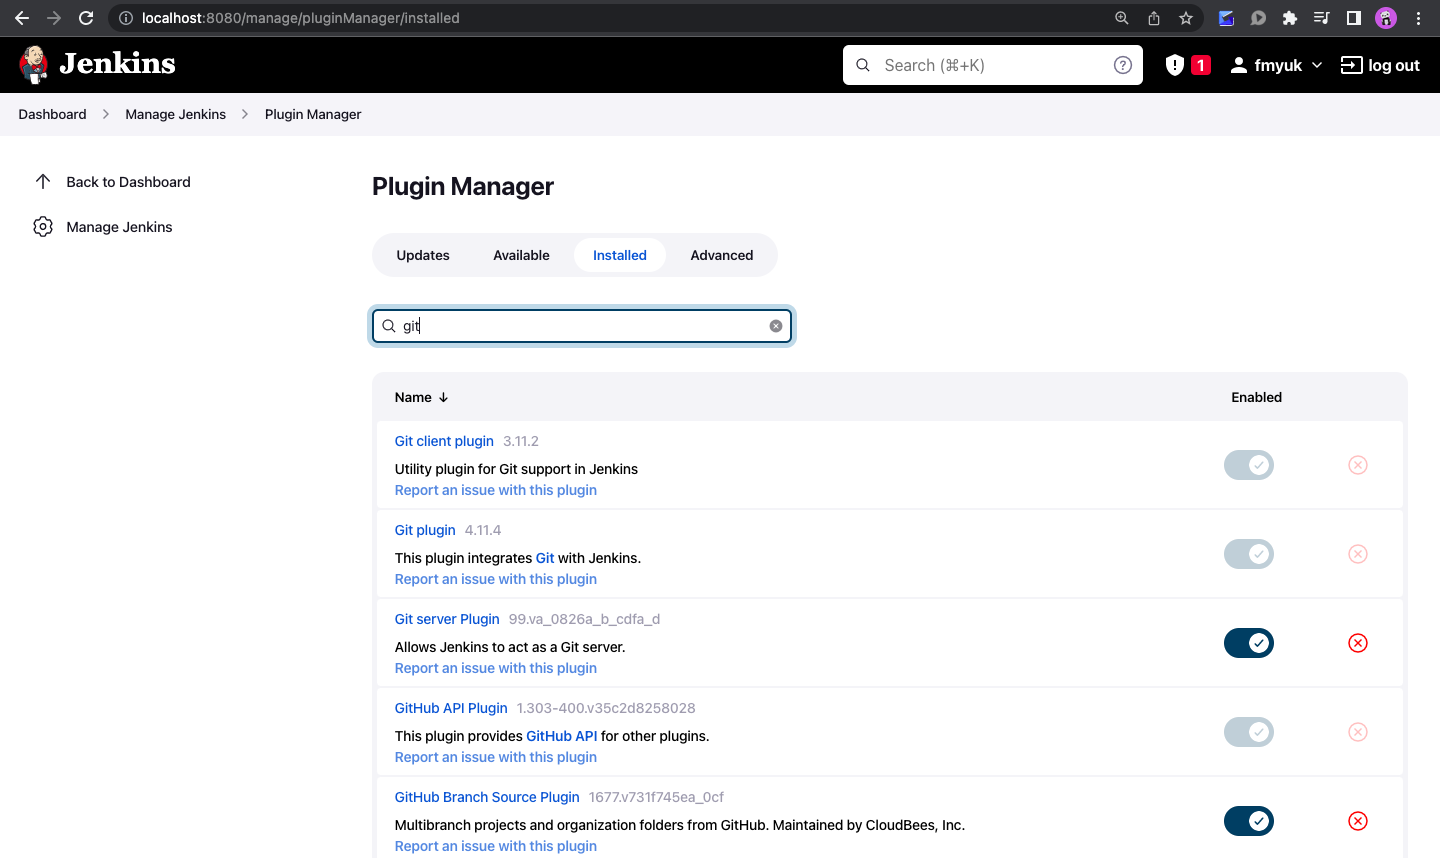Switch to the Available tab
The width and height of the screenshot is (1440, 858).
coord(521,255)
